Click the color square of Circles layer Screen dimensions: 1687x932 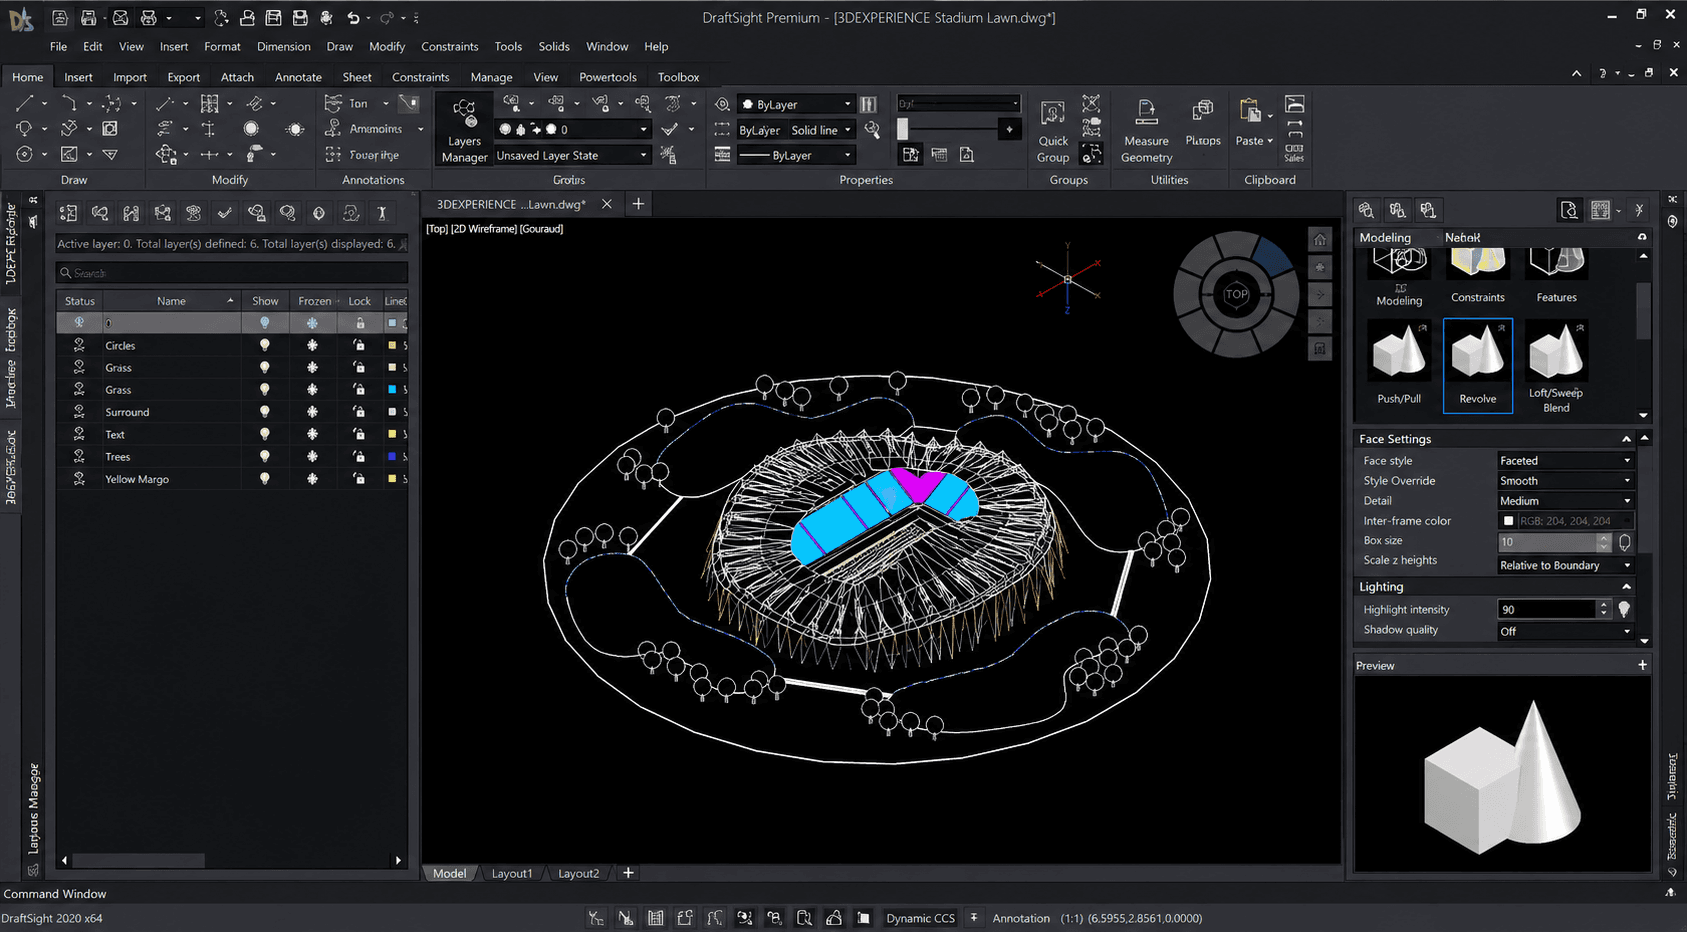392,345
